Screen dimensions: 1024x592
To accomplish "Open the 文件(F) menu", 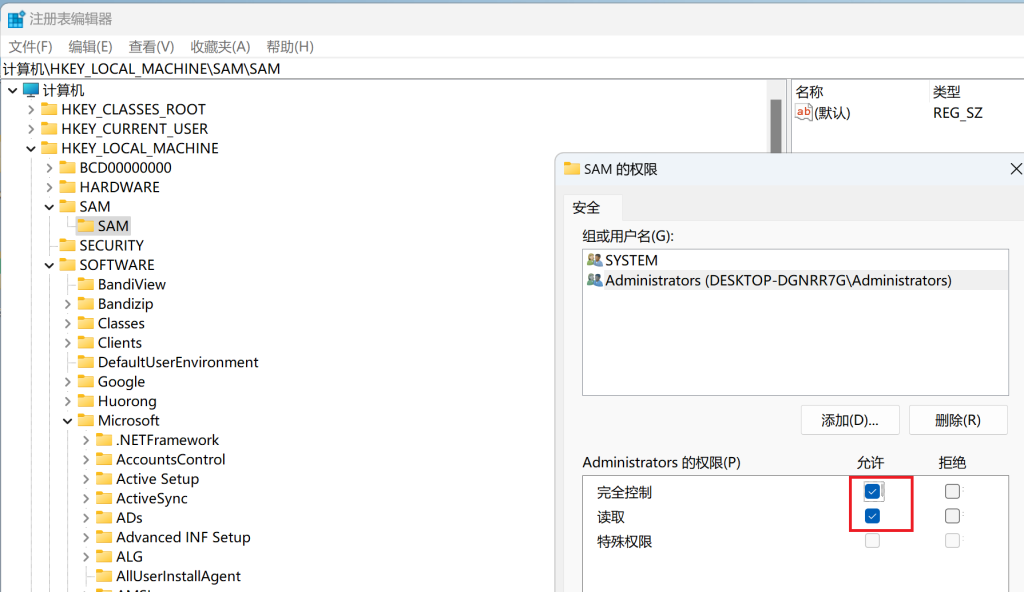I will pos(30,47).
